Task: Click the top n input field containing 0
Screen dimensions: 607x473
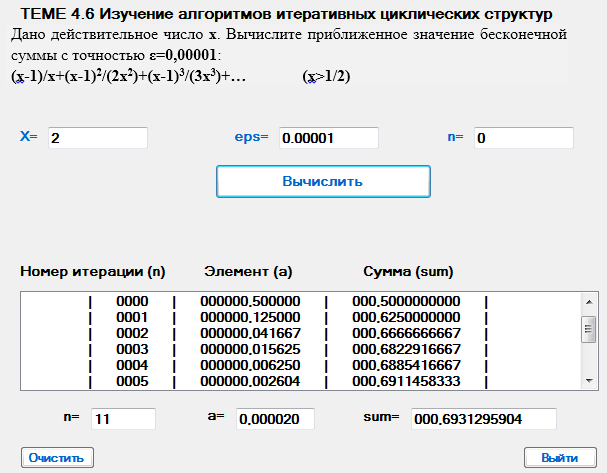Action: 523,138
